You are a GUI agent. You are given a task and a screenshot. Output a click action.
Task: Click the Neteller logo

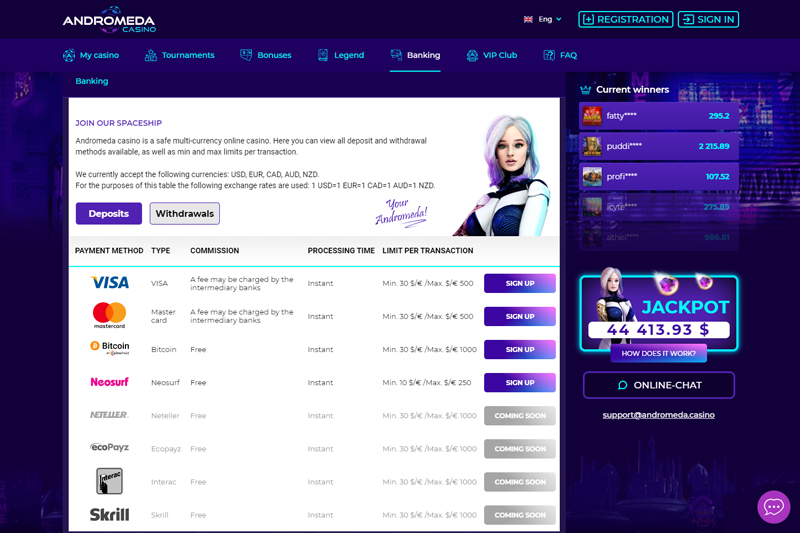click(109, 415)
